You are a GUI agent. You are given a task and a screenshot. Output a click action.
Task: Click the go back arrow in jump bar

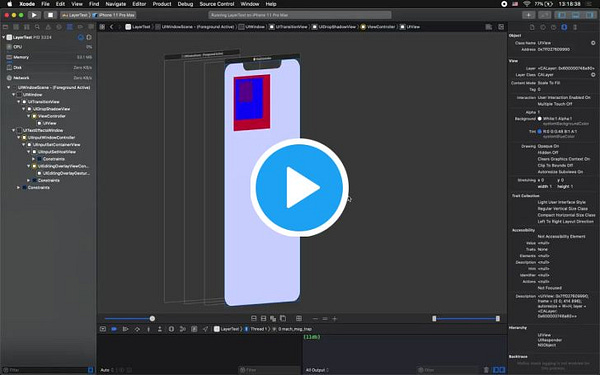[111, 27]
